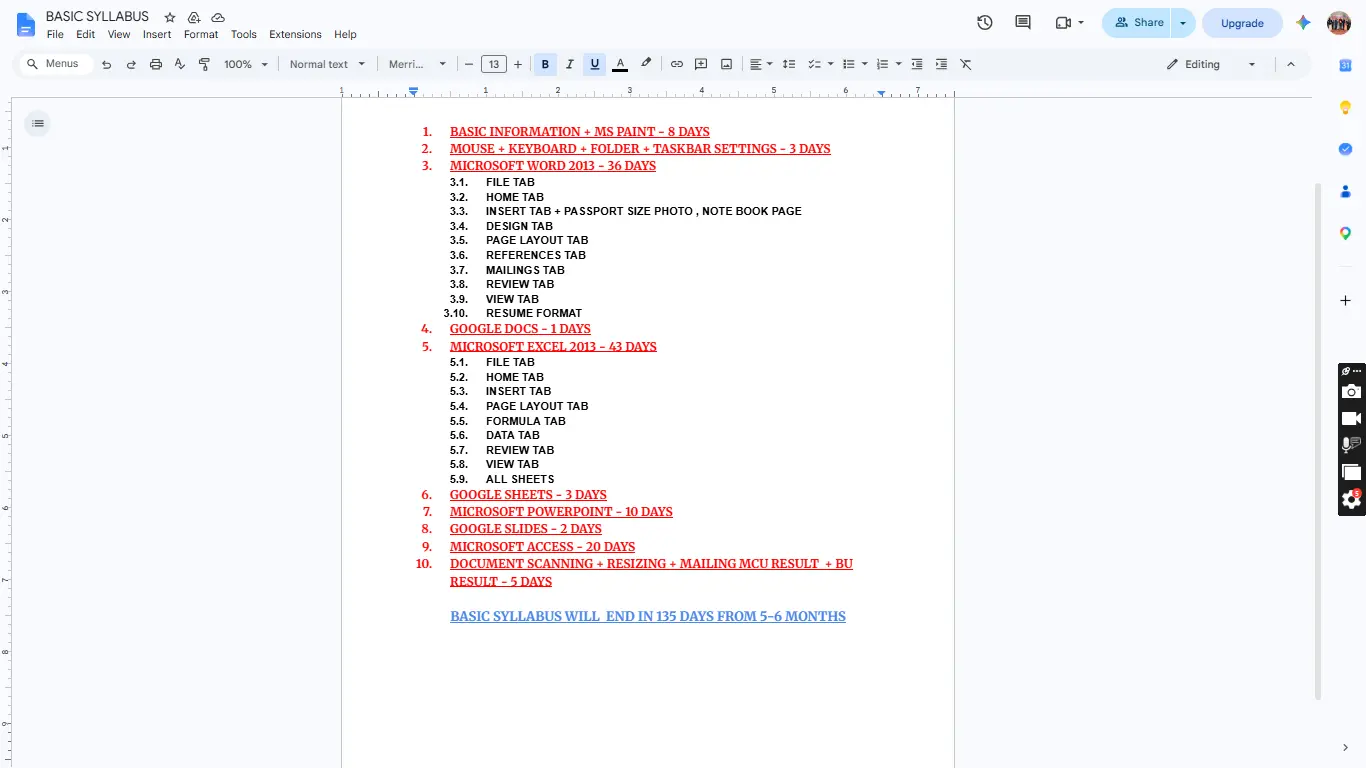Expand the bulleted list menu arrow
The width and height of the screenshot is (1366, 768).
click(x=865, y=64)
